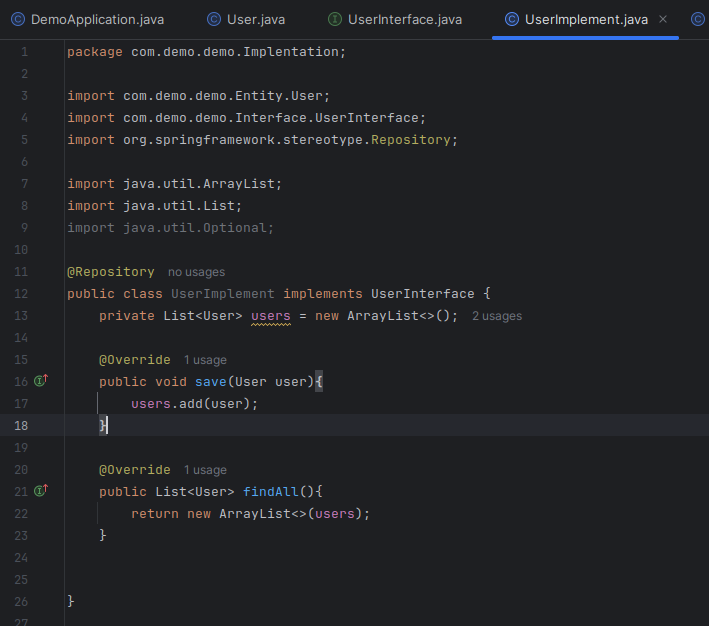Click '1 usage' hint above save method
The height and width of the screenshot is (626, 709).
pyautogui.click(x=205, y=360)
